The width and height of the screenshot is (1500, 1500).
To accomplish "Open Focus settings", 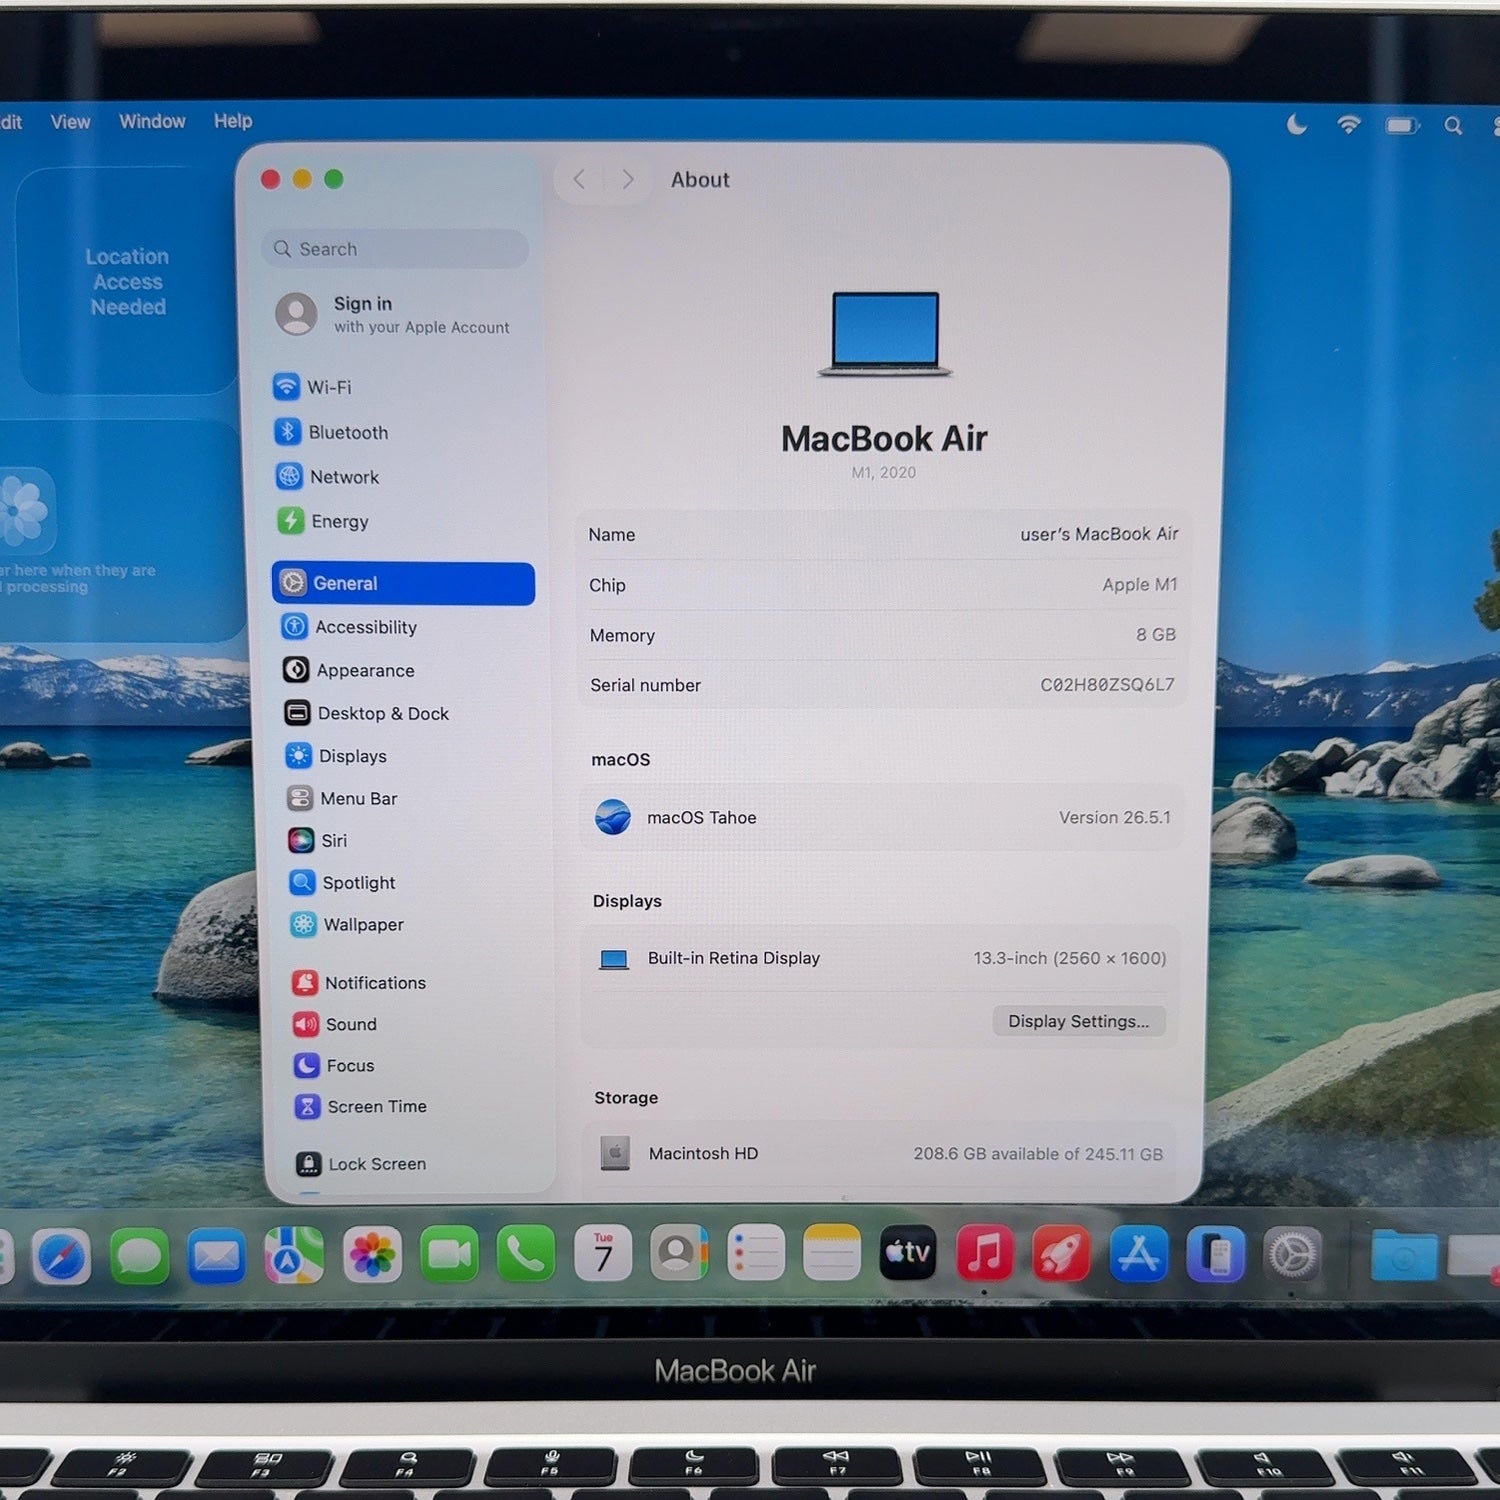I will point(334,1065).
